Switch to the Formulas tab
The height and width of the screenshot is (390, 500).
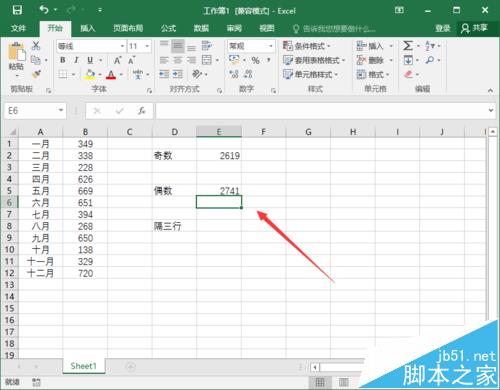point(168,28)
